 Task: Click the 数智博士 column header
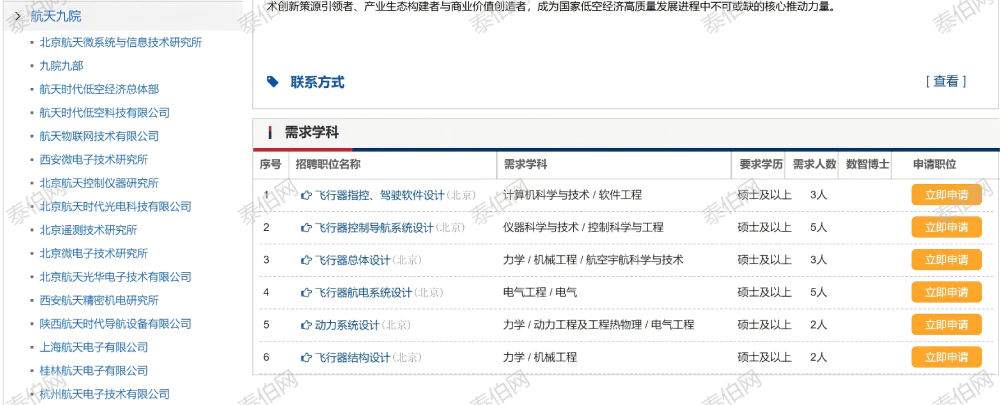coord(867,164)
